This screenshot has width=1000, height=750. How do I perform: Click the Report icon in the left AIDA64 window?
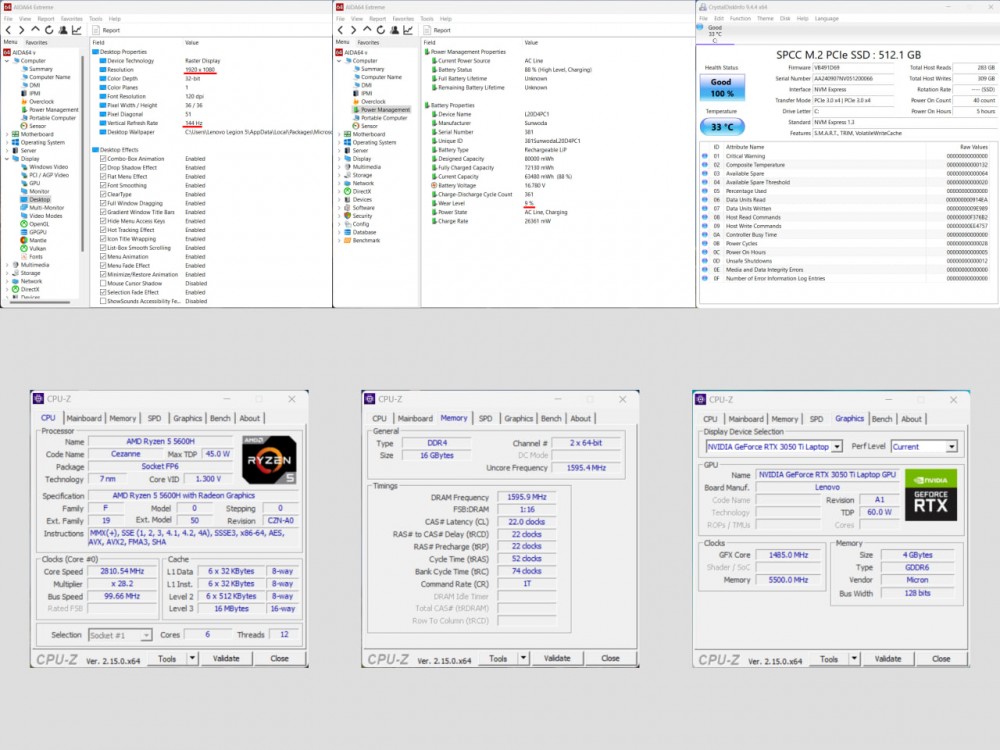97,30
